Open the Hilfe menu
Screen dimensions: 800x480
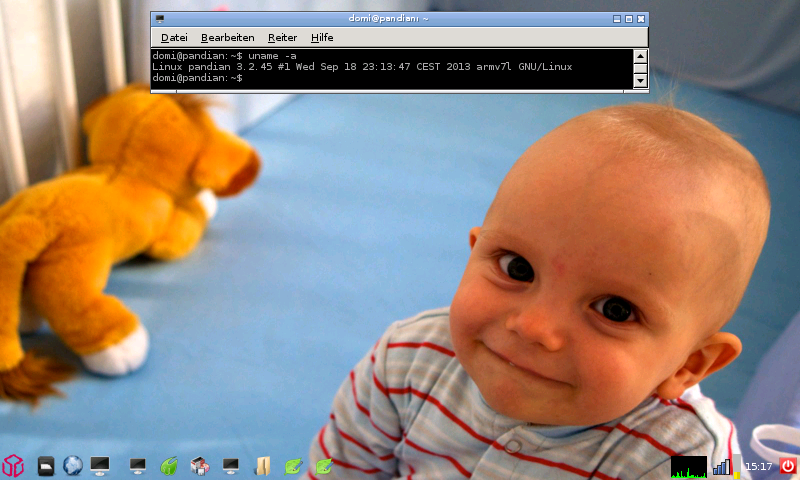coord(321,37)
